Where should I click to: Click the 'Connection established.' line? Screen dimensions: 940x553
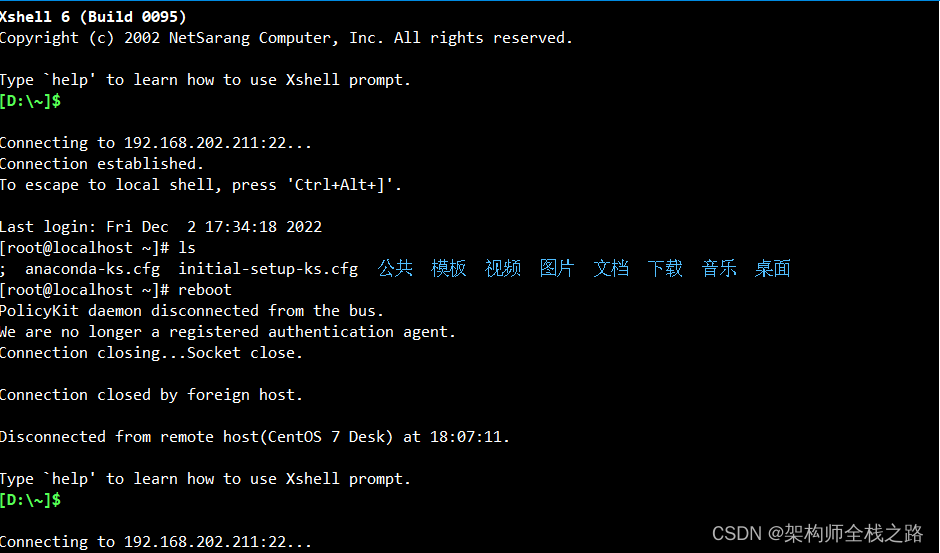pos(101,163)
